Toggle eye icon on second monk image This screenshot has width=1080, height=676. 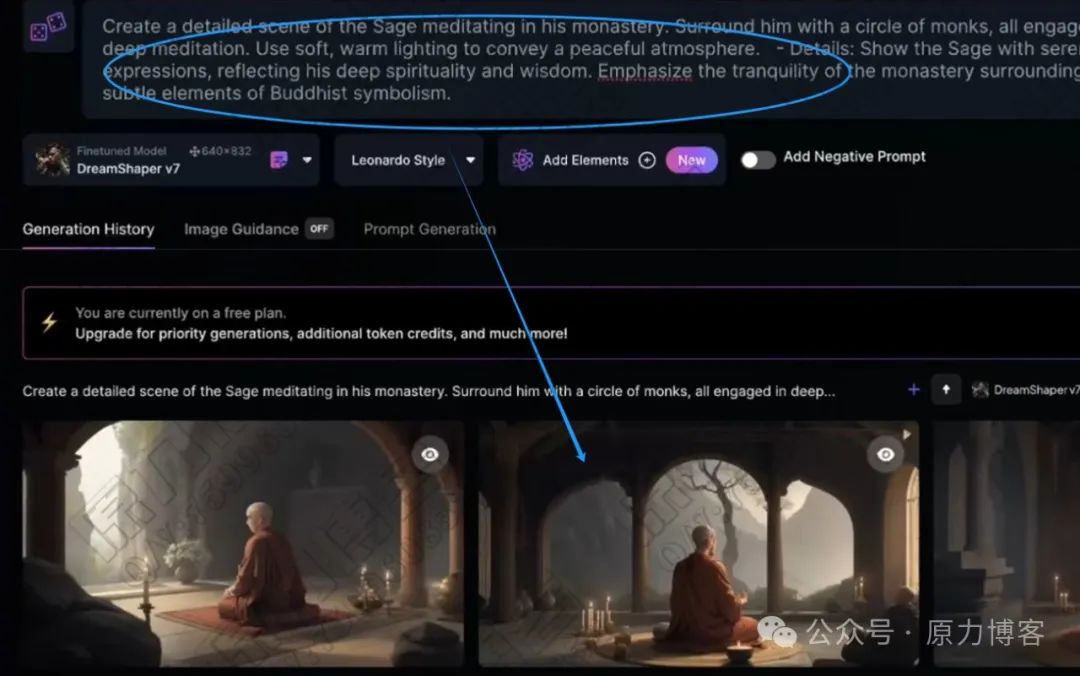point(886,454)
